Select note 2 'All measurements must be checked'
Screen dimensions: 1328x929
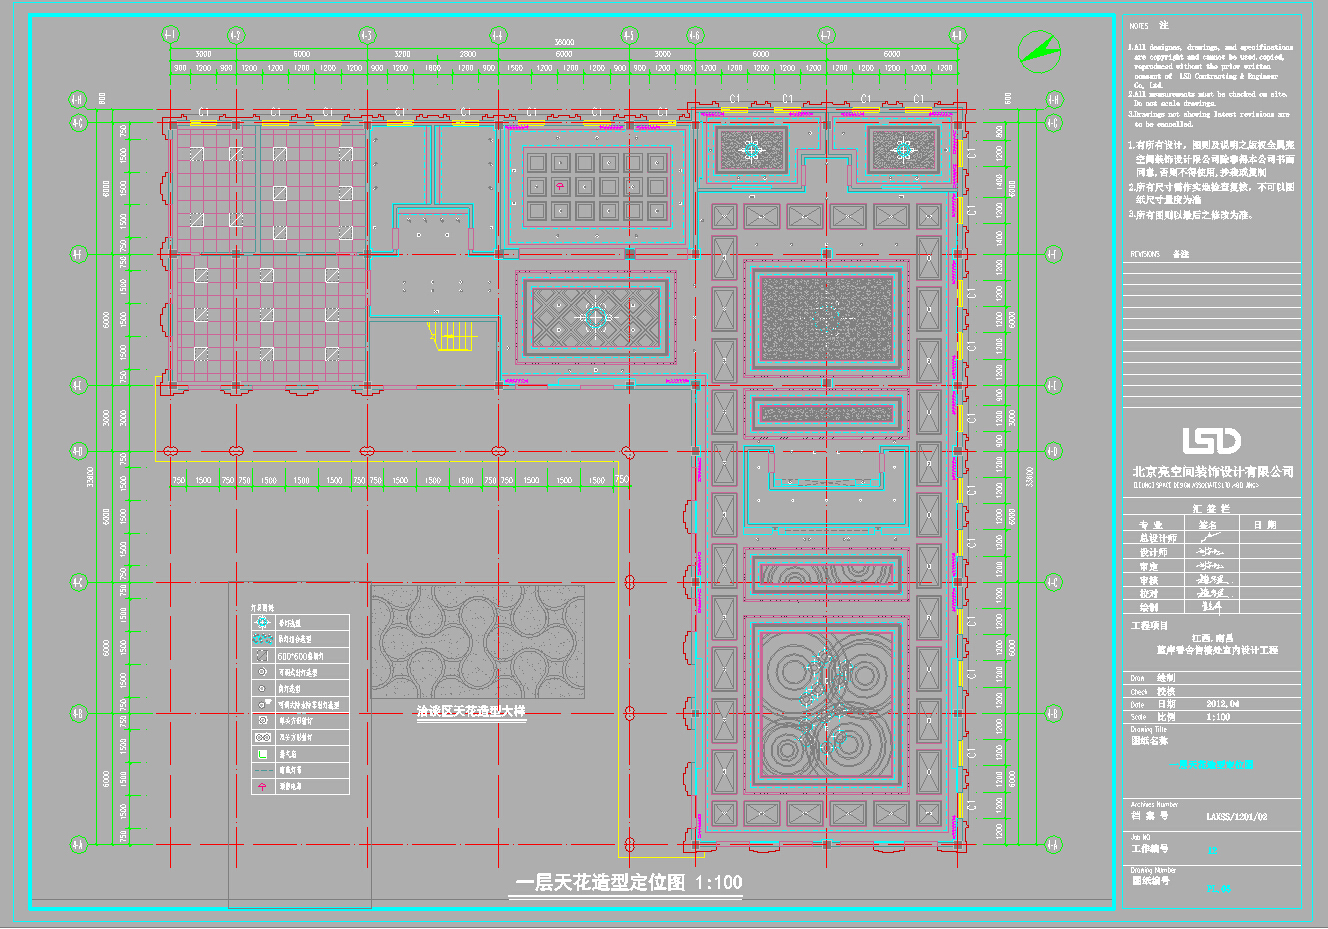pos(1208,99)
